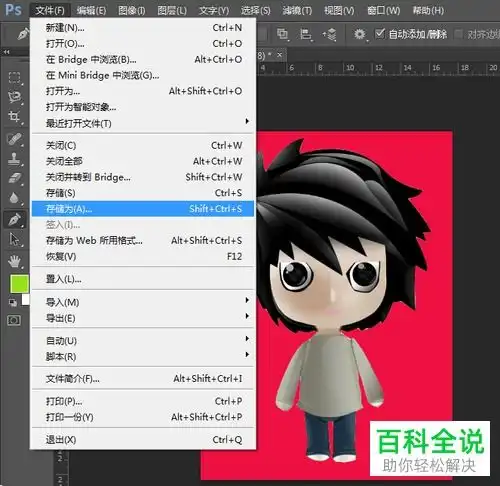The width and height of the screenshot is (500, 486).
Task: Choose 存储为(A)... highlighted entry
Action: coord(143,209)
